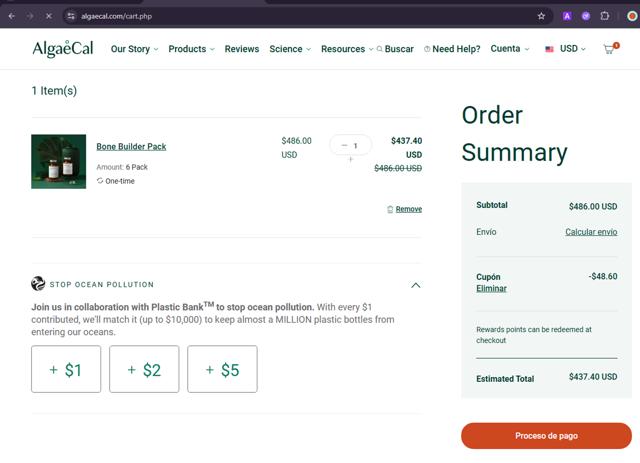Click the AlgaeCal logo
Screen dimensions: 640x463
tap(63, 49)
